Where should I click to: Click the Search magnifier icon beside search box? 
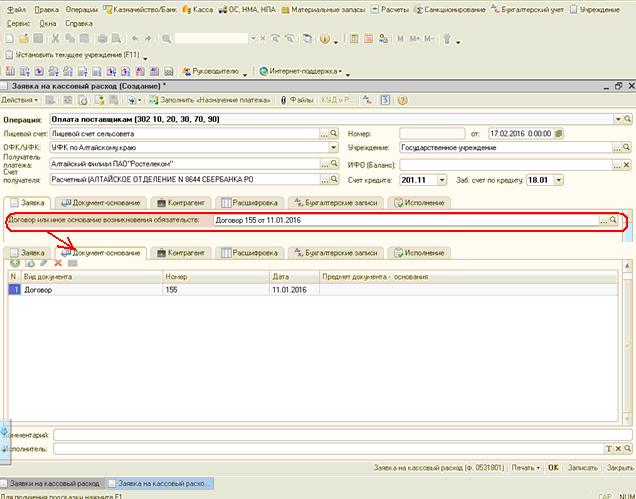166,39
